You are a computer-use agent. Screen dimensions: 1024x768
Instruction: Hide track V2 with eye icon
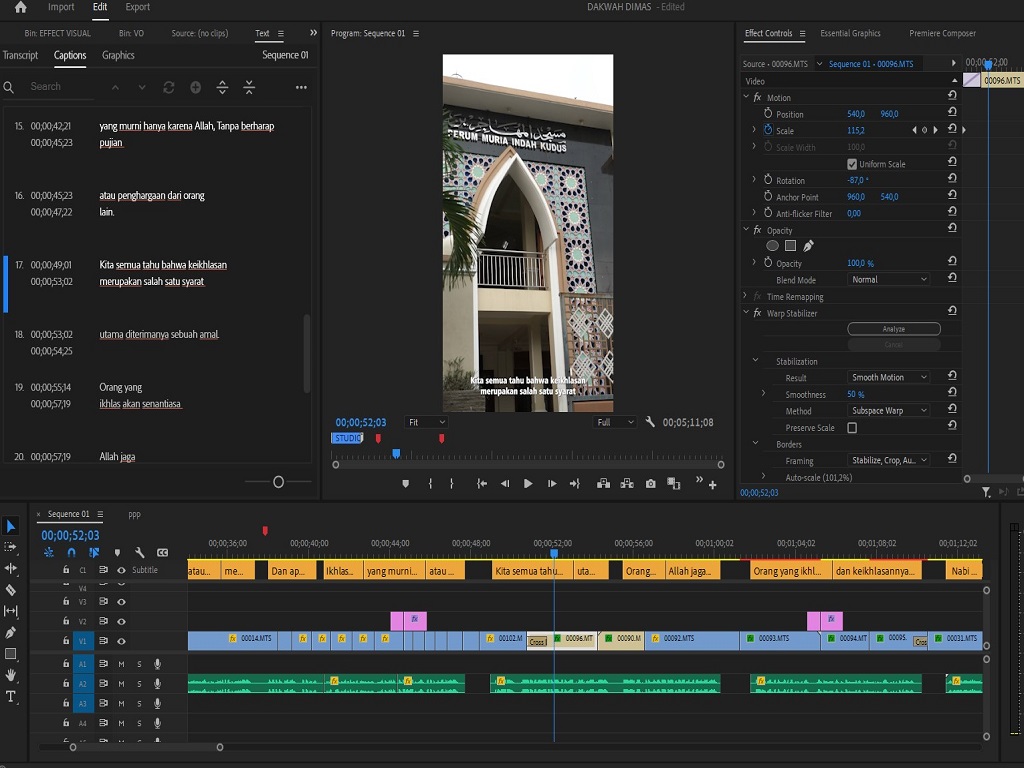click(x=121, y=622)
